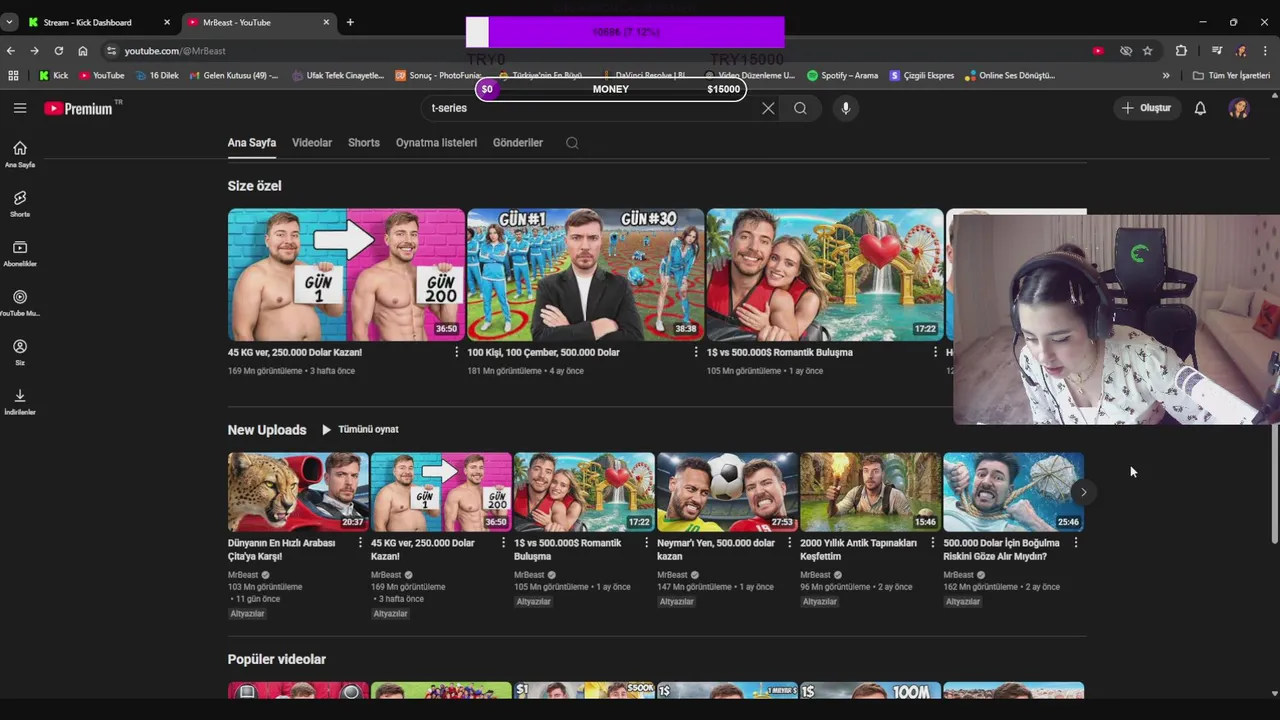
Task: Open 16 Dilek bookmark
Action: pyautogui.click(x=156, y=75)
